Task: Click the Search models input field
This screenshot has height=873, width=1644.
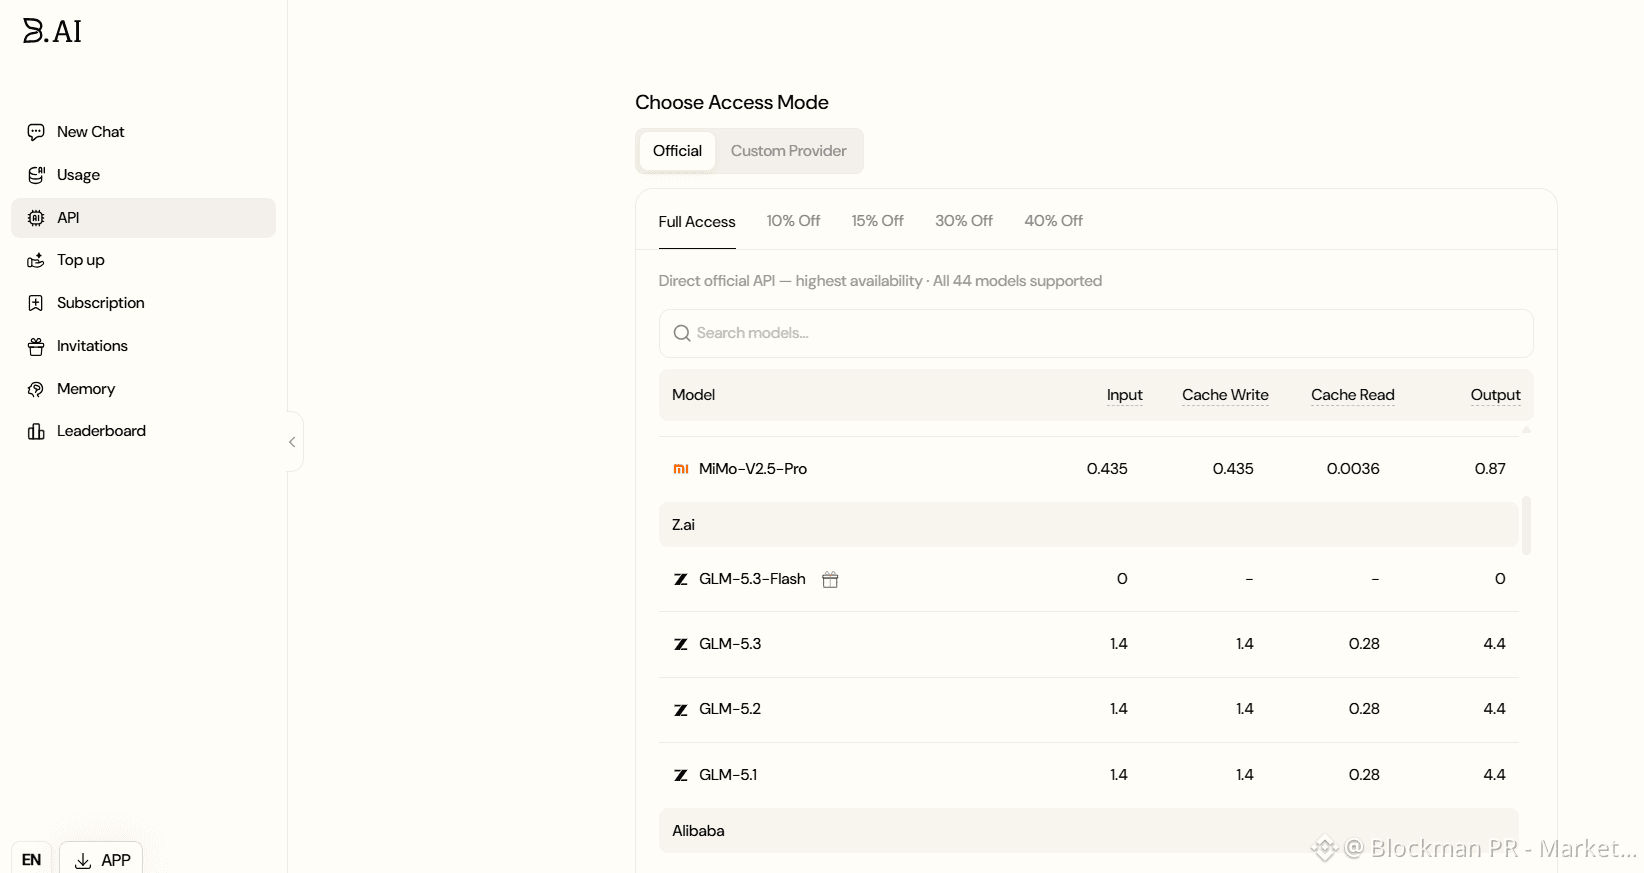Action: pos(1096,333)
